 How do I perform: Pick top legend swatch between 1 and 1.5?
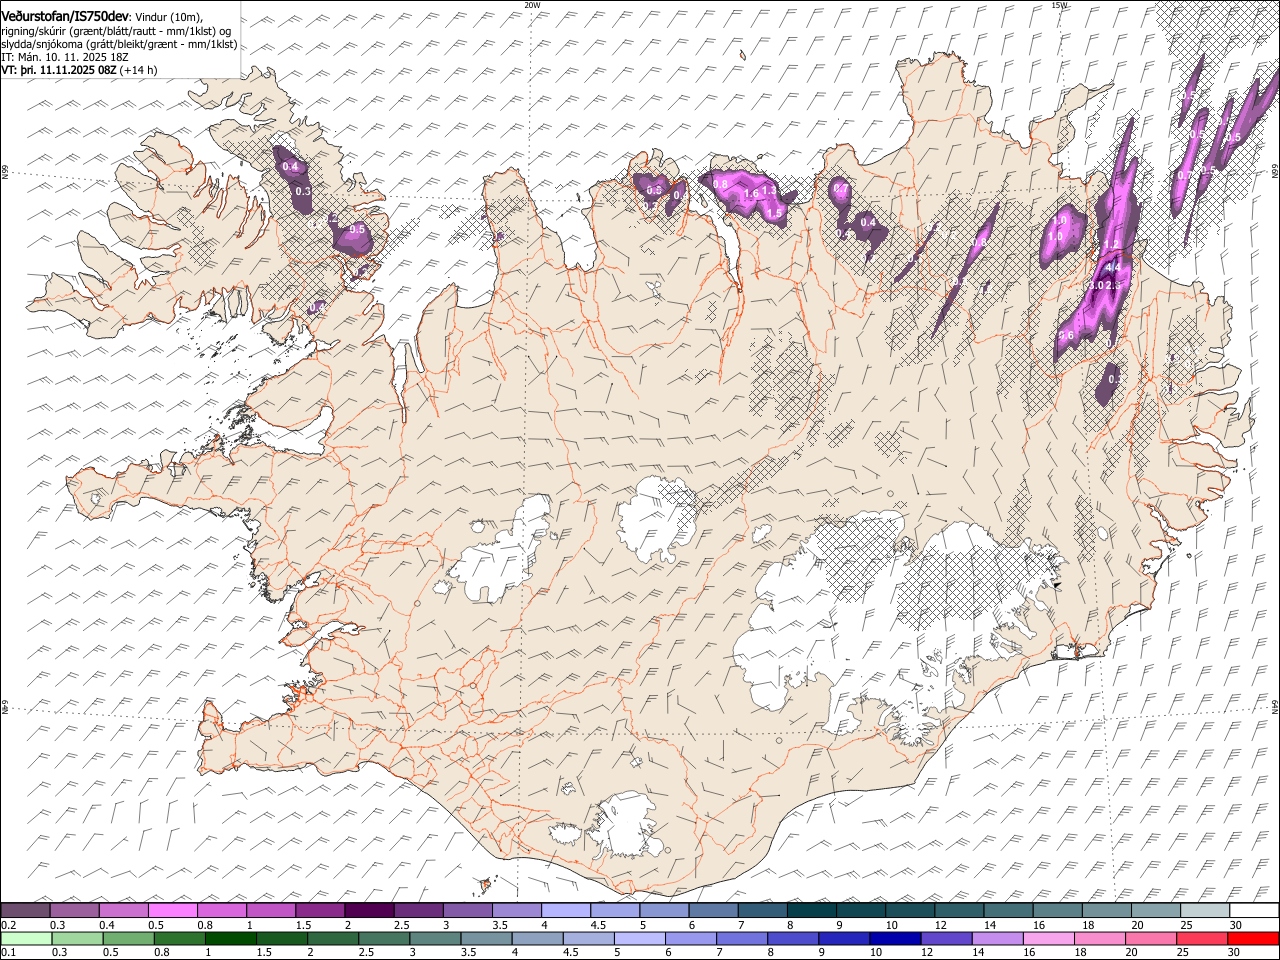(x=271, y=911)
